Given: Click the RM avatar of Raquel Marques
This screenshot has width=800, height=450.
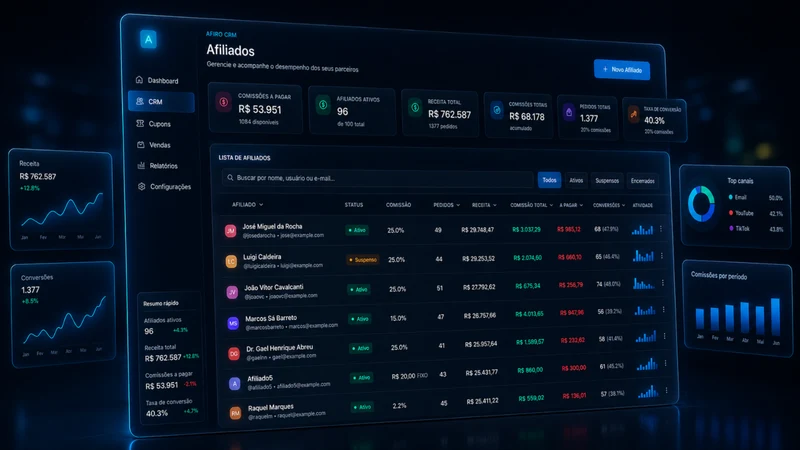Looking at the screenshot, I should (x=235, y=413).
